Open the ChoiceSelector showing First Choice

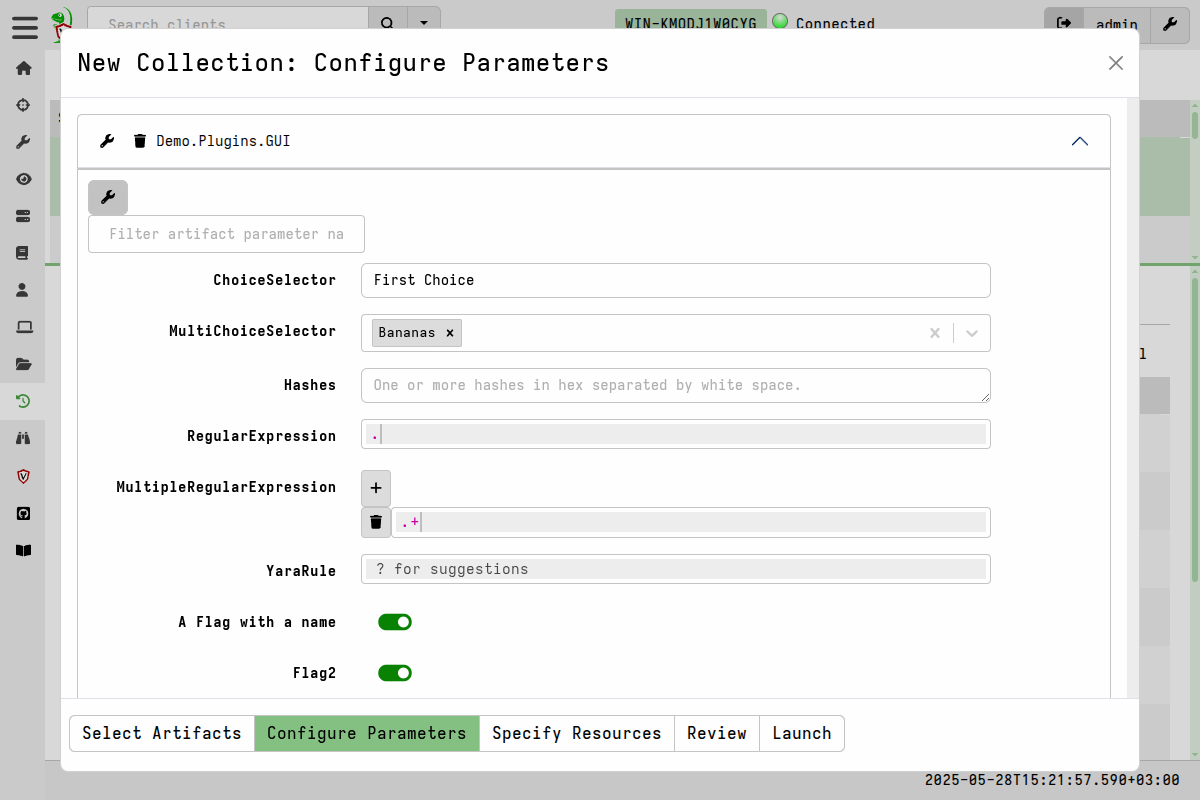(x=675, y=280)
